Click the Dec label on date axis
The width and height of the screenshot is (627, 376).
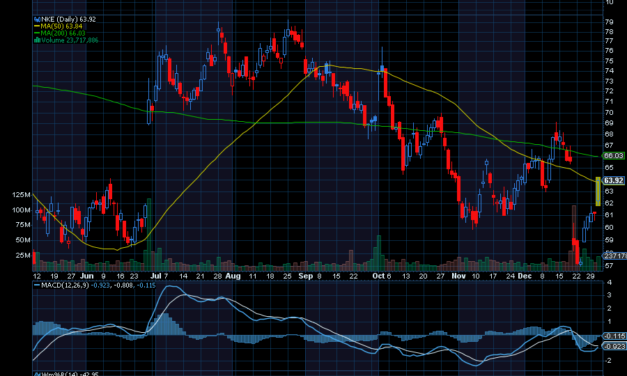[524, 276]
